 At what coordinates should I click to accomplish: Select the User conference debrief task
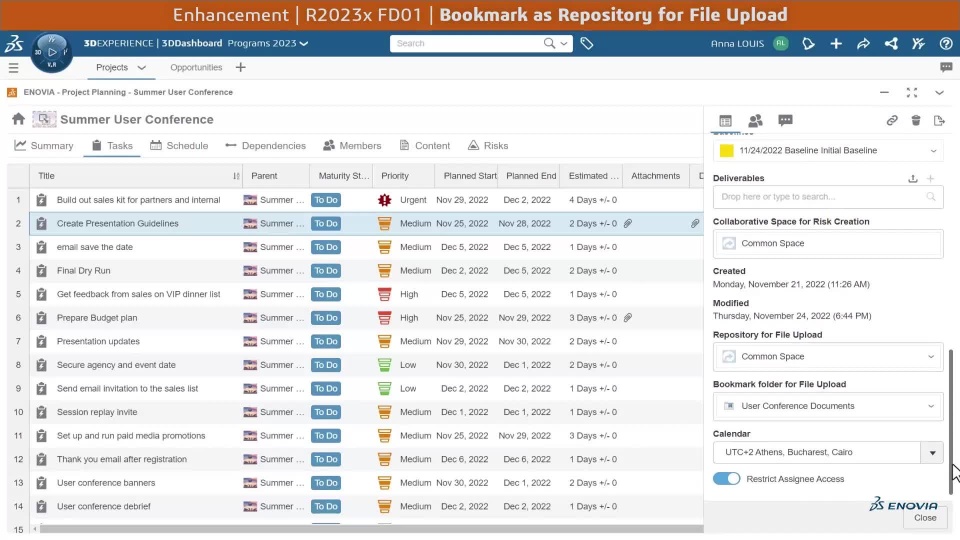click(x=103, y=506)
